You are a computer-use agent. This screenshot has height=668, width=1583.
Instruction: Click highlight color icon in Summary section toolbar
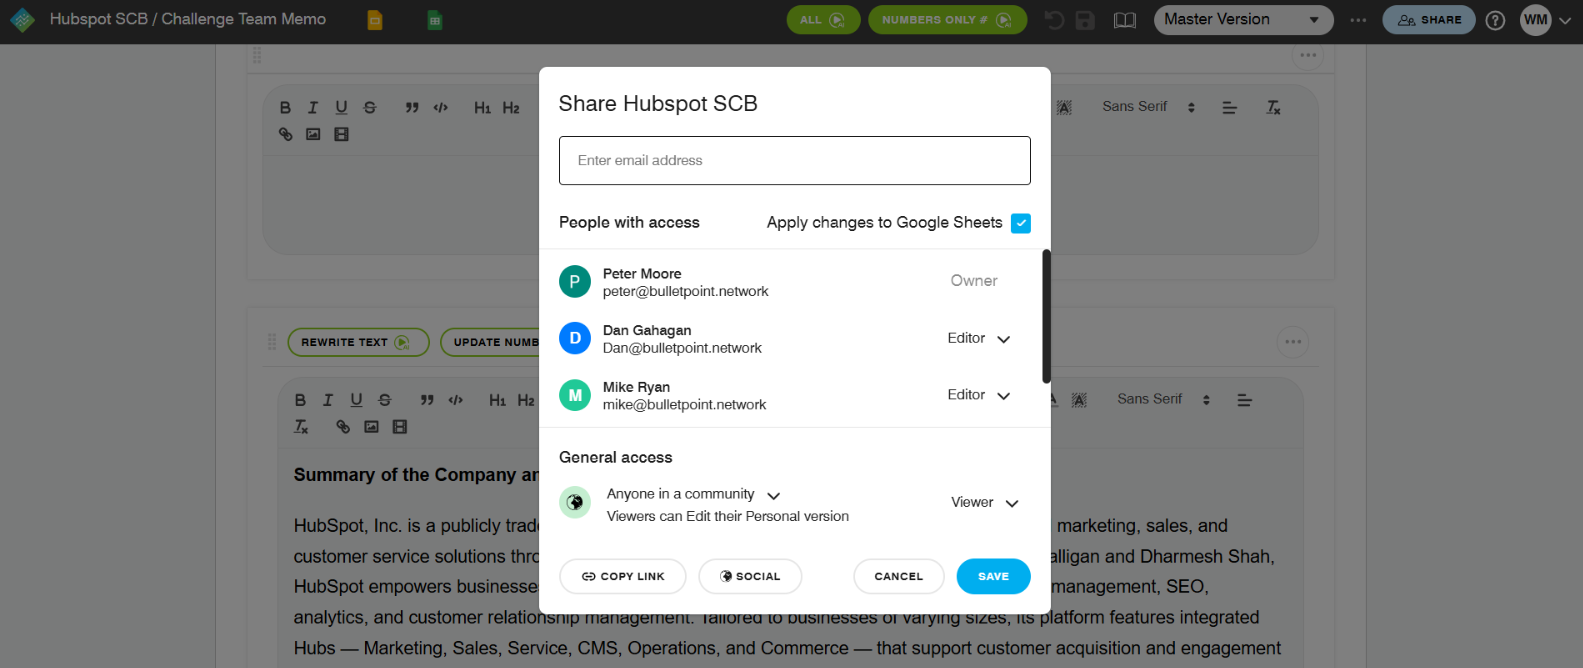click(1079, 400)
